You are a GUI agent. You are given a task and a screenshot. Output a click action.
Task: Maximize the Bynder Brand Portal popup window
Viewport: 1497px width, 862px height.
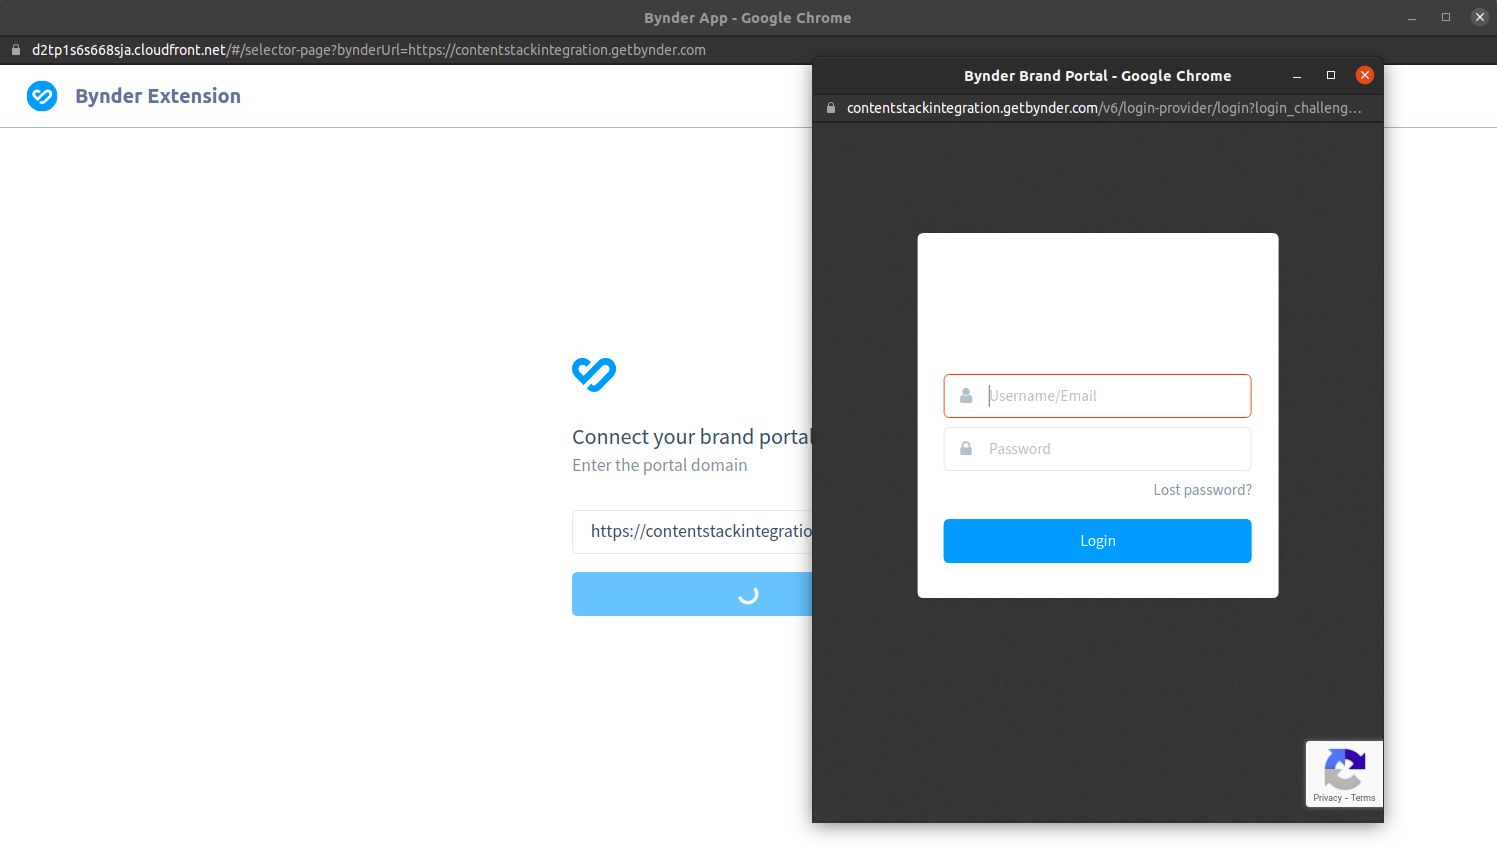(1331, 75)
